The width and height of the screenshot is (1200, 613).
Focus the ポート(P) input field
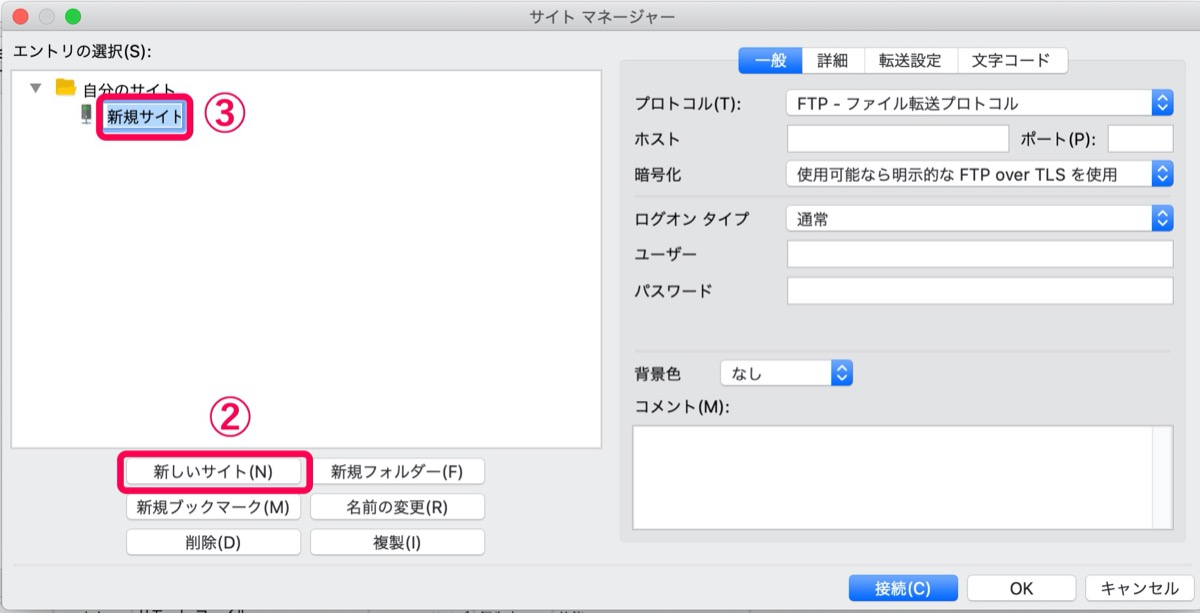pos(1140,138)
